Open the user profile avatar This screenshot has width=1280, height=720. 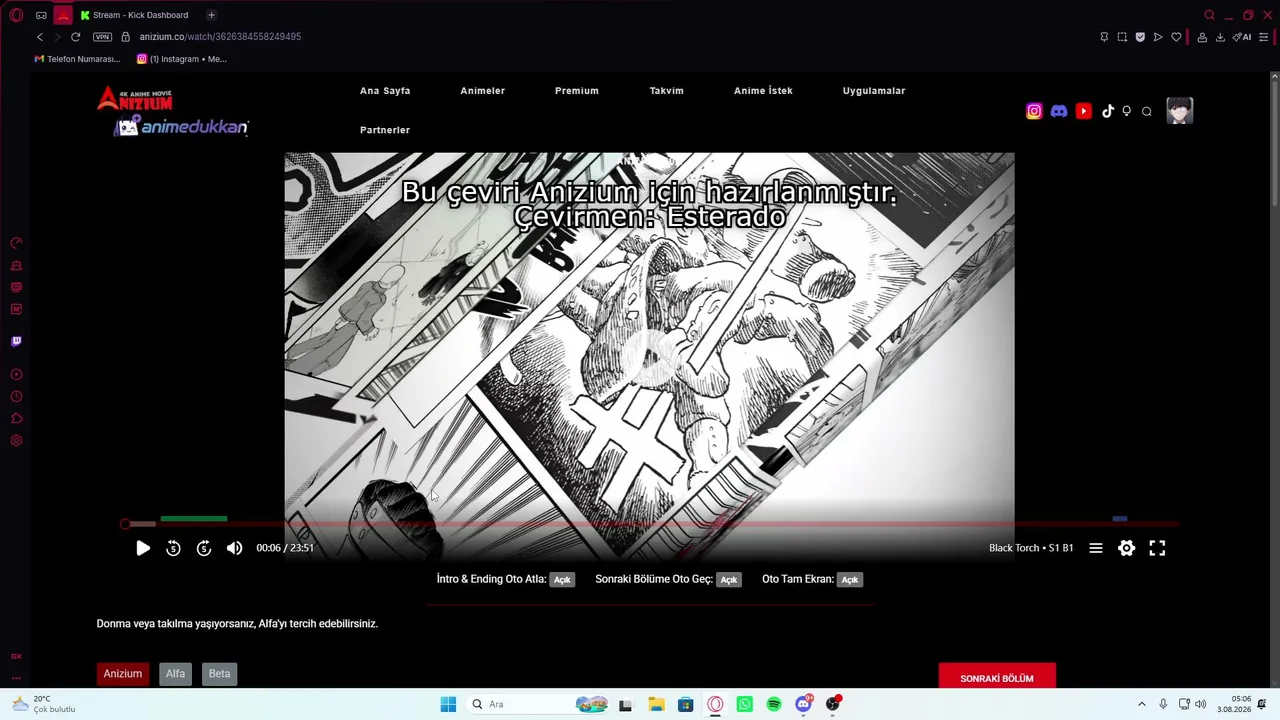point(1180,111)
